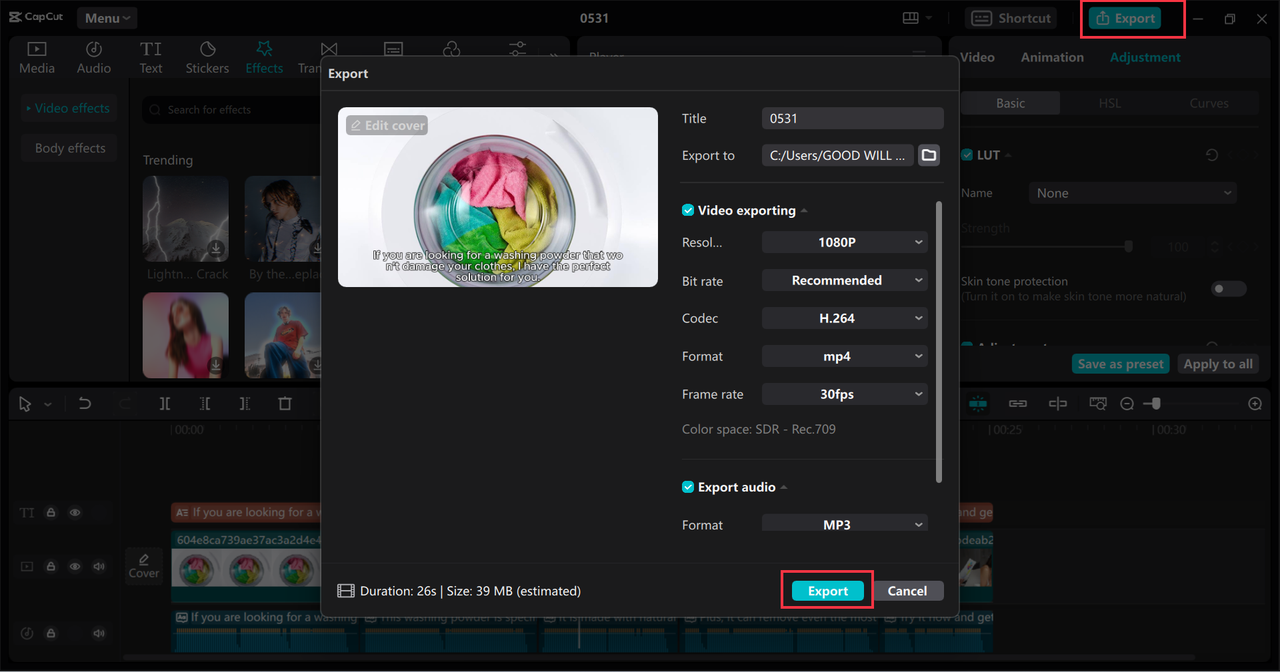
Task: Switch to the Animation tab
Action: pos(1052,57)
